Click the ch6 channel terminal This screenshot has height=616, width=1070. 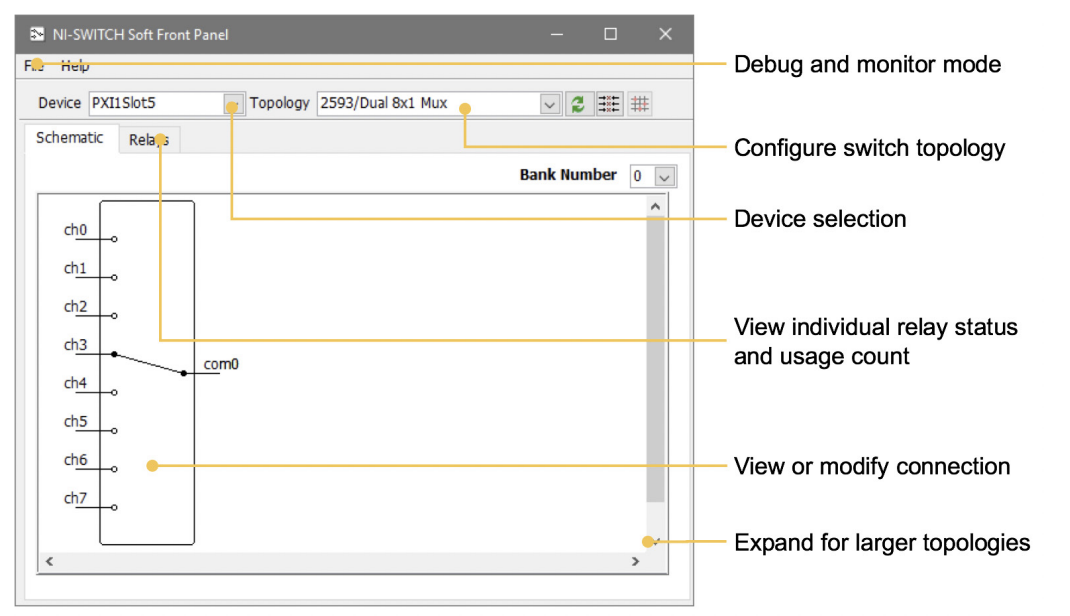coord(114,469)
